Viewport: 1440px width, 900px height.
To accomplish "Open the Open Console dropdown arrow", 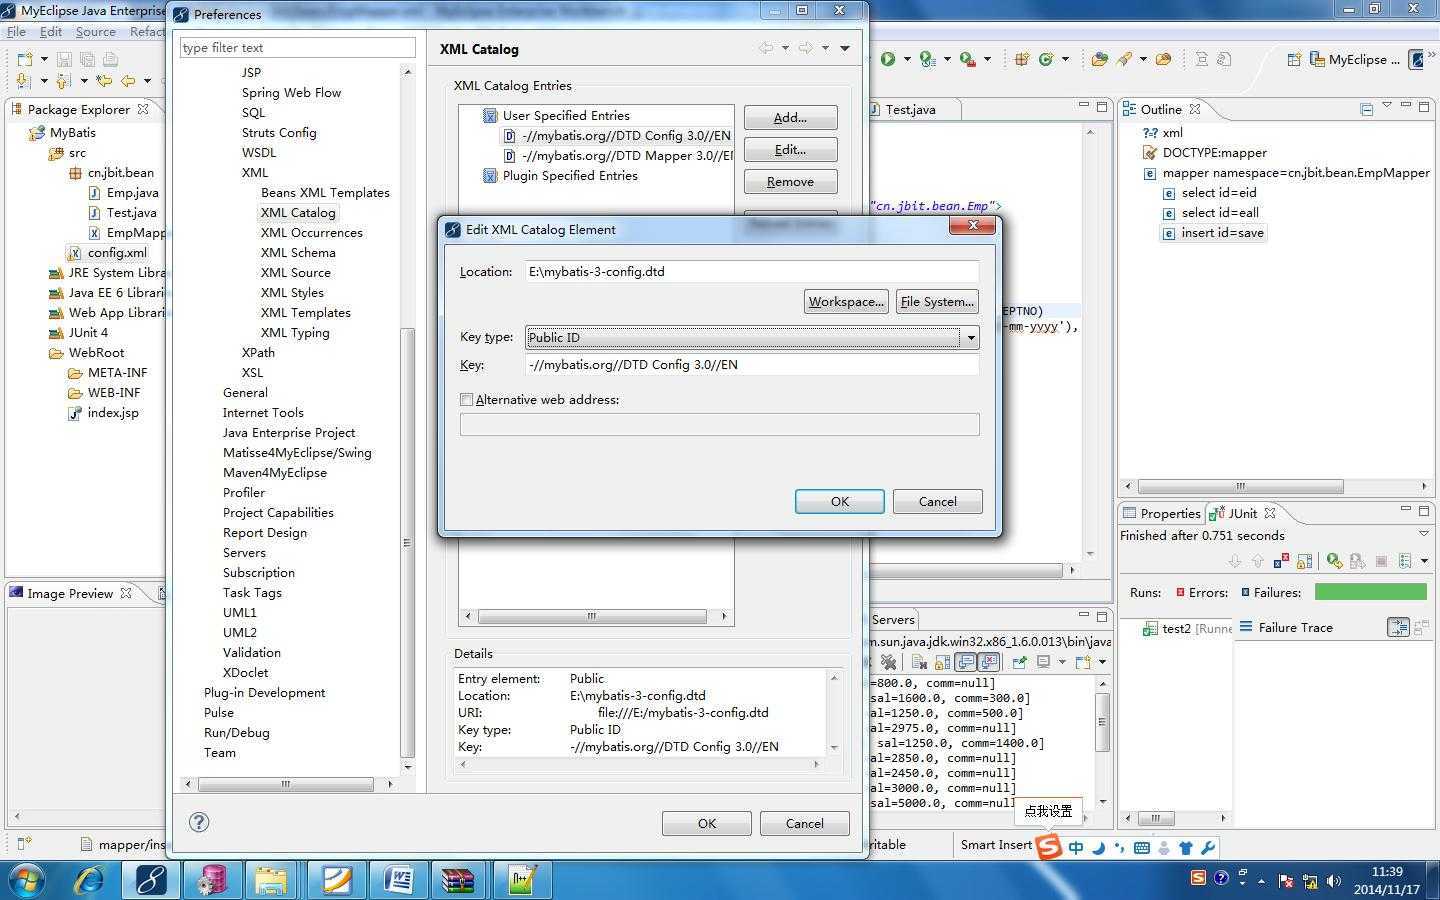I will pyautogui.click(x=1102, y=662).
